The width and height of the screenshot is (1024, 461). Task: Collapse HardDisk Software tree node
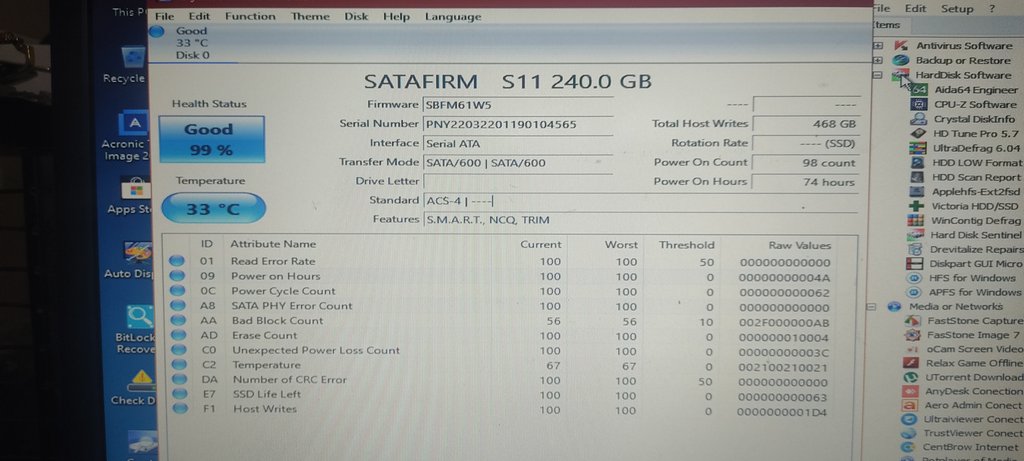coord(878,76)
